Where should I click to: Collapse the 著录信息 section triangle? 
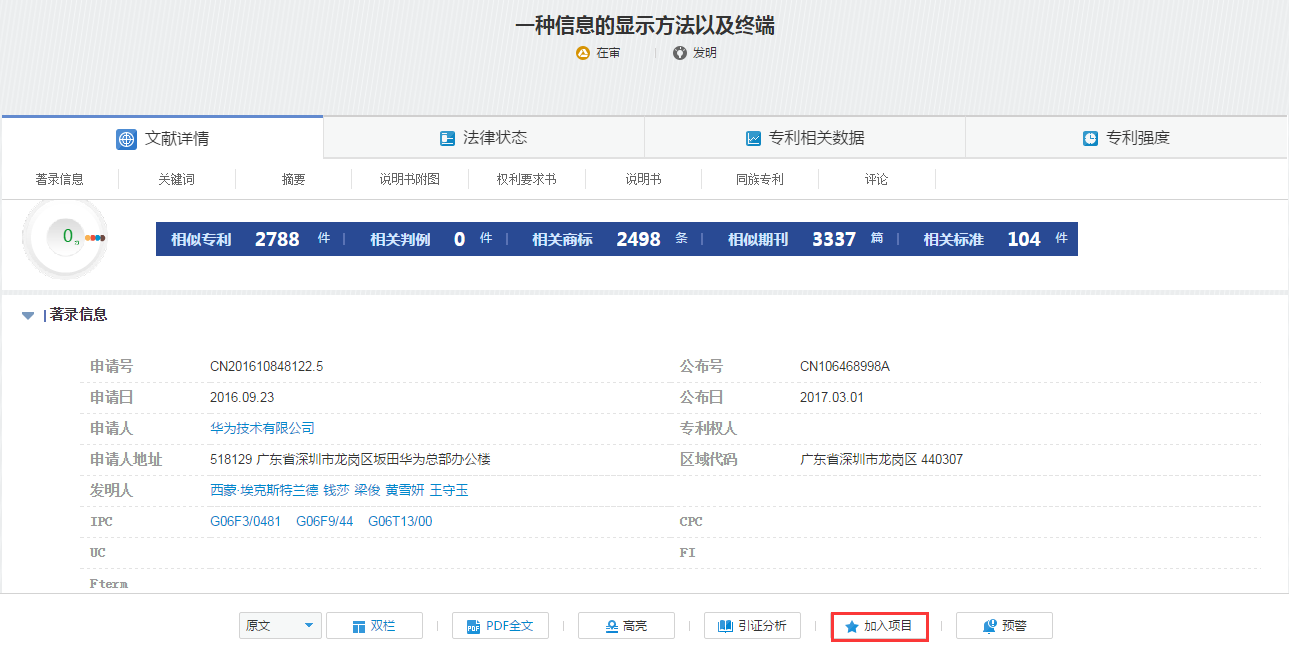click(x=28, y=315)
